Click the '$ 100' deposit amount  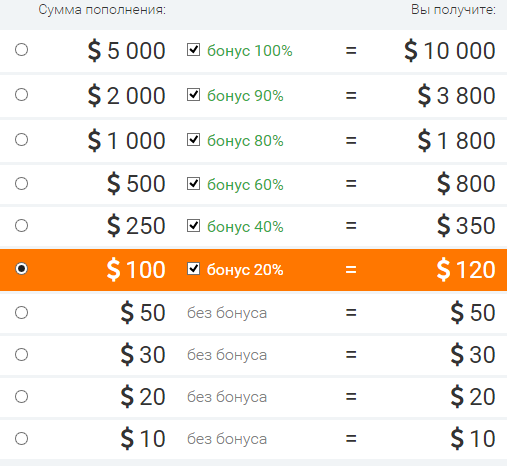click(x=136, y=269)
